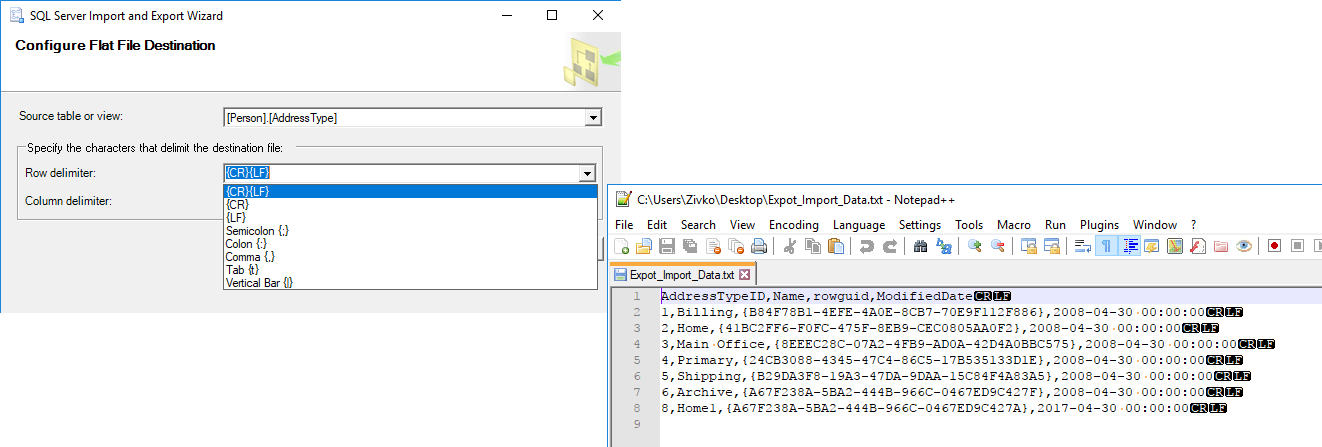This screenshot has width=1322, height=447.
Task: Toggle the Show Indent Guide icon
Action: coord(1130,246)
